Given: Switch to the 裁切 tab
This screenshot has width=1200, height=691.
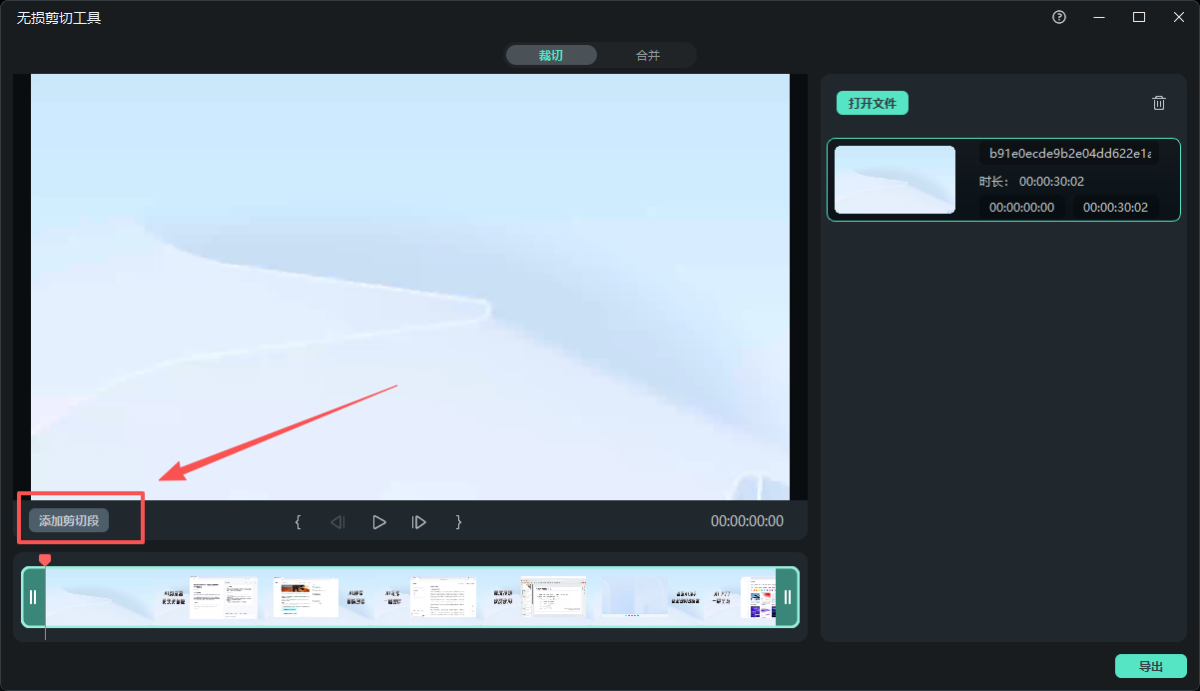Looking at the screenshot, I should pyautogui.click(x=551, y=55).
